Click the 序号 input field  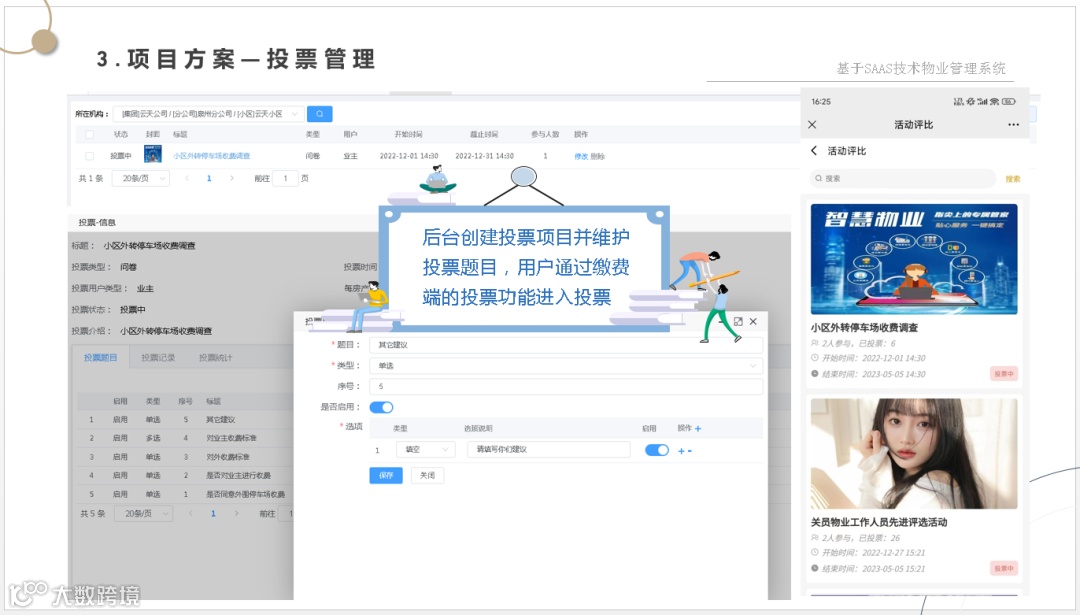566,386
